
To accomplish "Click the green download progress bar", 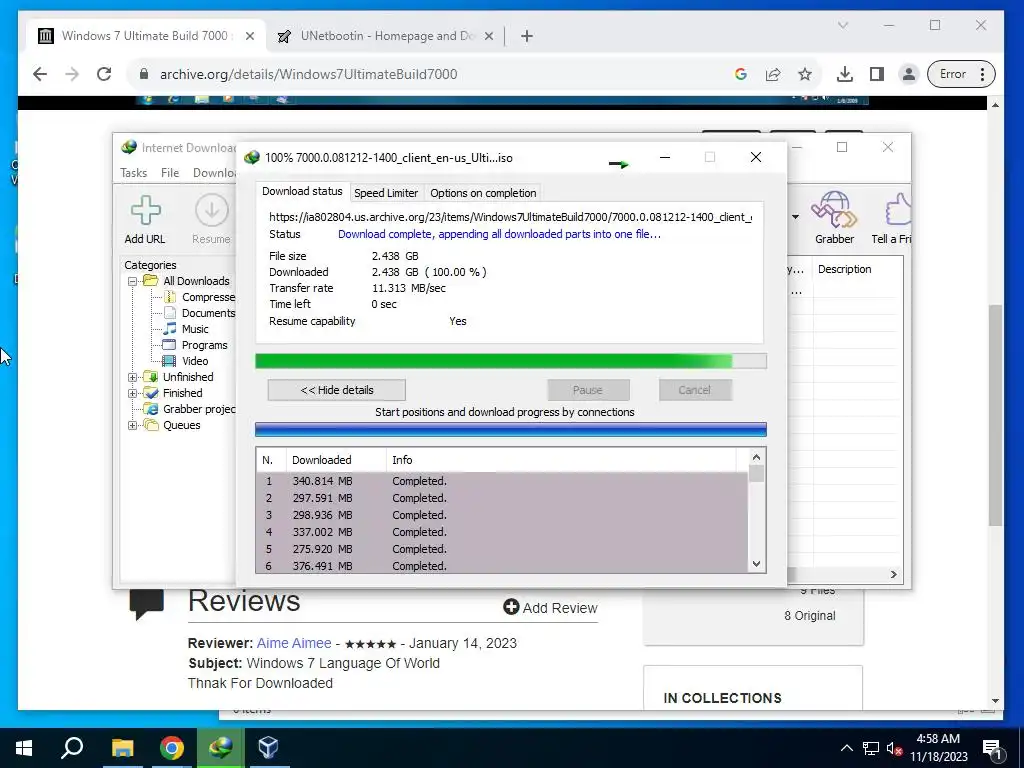I will point(511,361).
